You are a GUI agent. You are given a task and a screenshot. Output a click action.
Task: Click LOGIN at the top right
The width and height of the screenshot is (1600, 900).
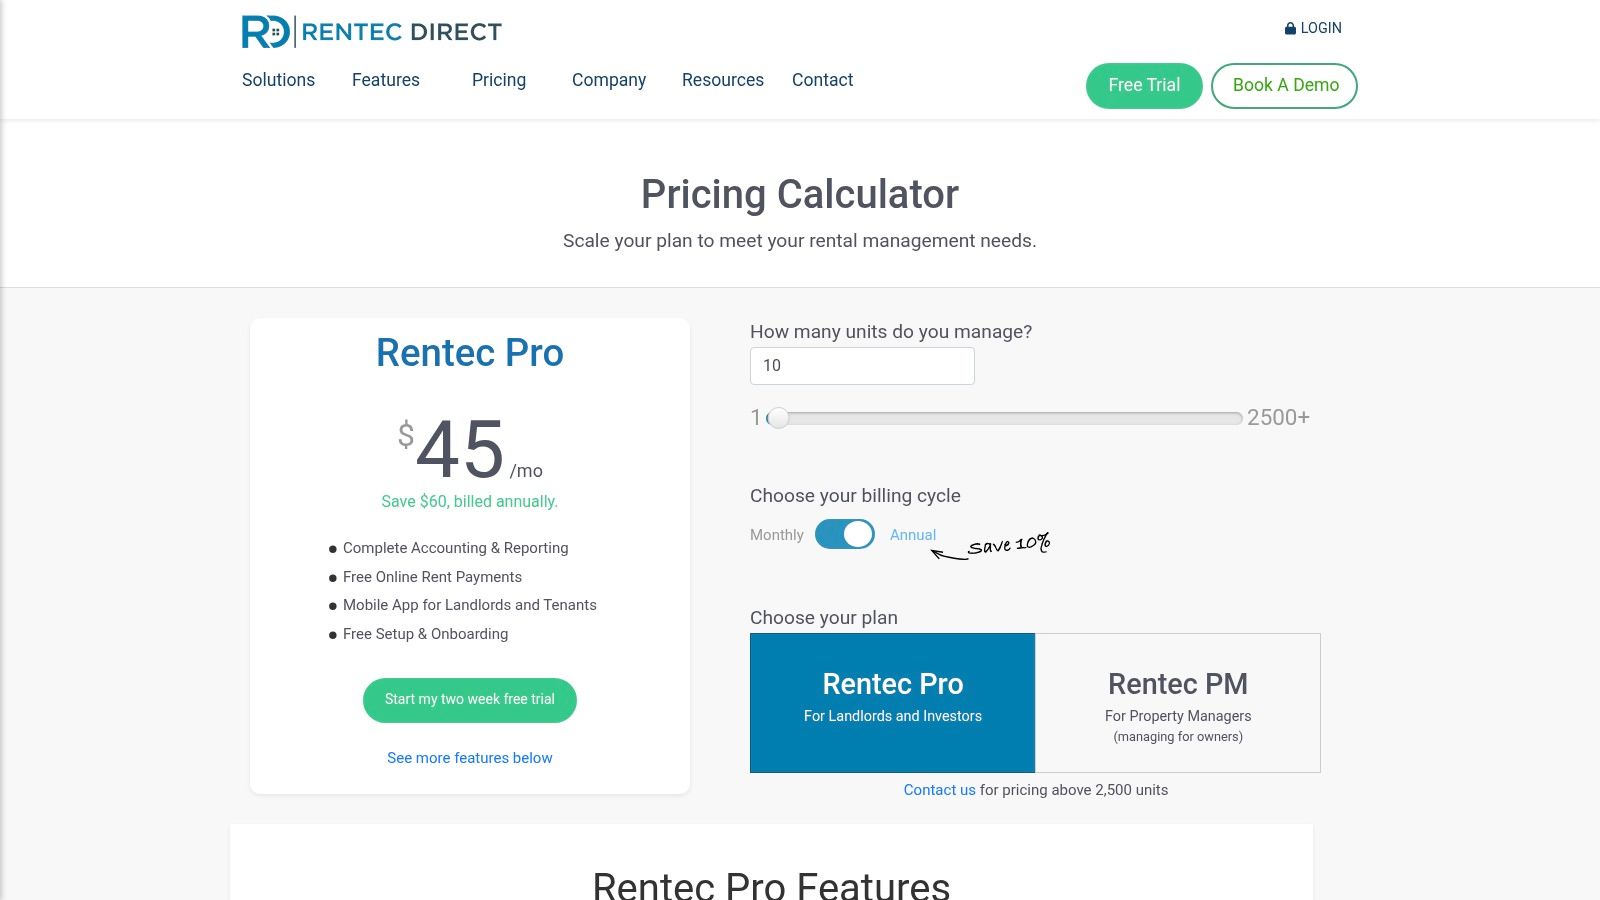pyautogui.click(x=1318, y=27)
